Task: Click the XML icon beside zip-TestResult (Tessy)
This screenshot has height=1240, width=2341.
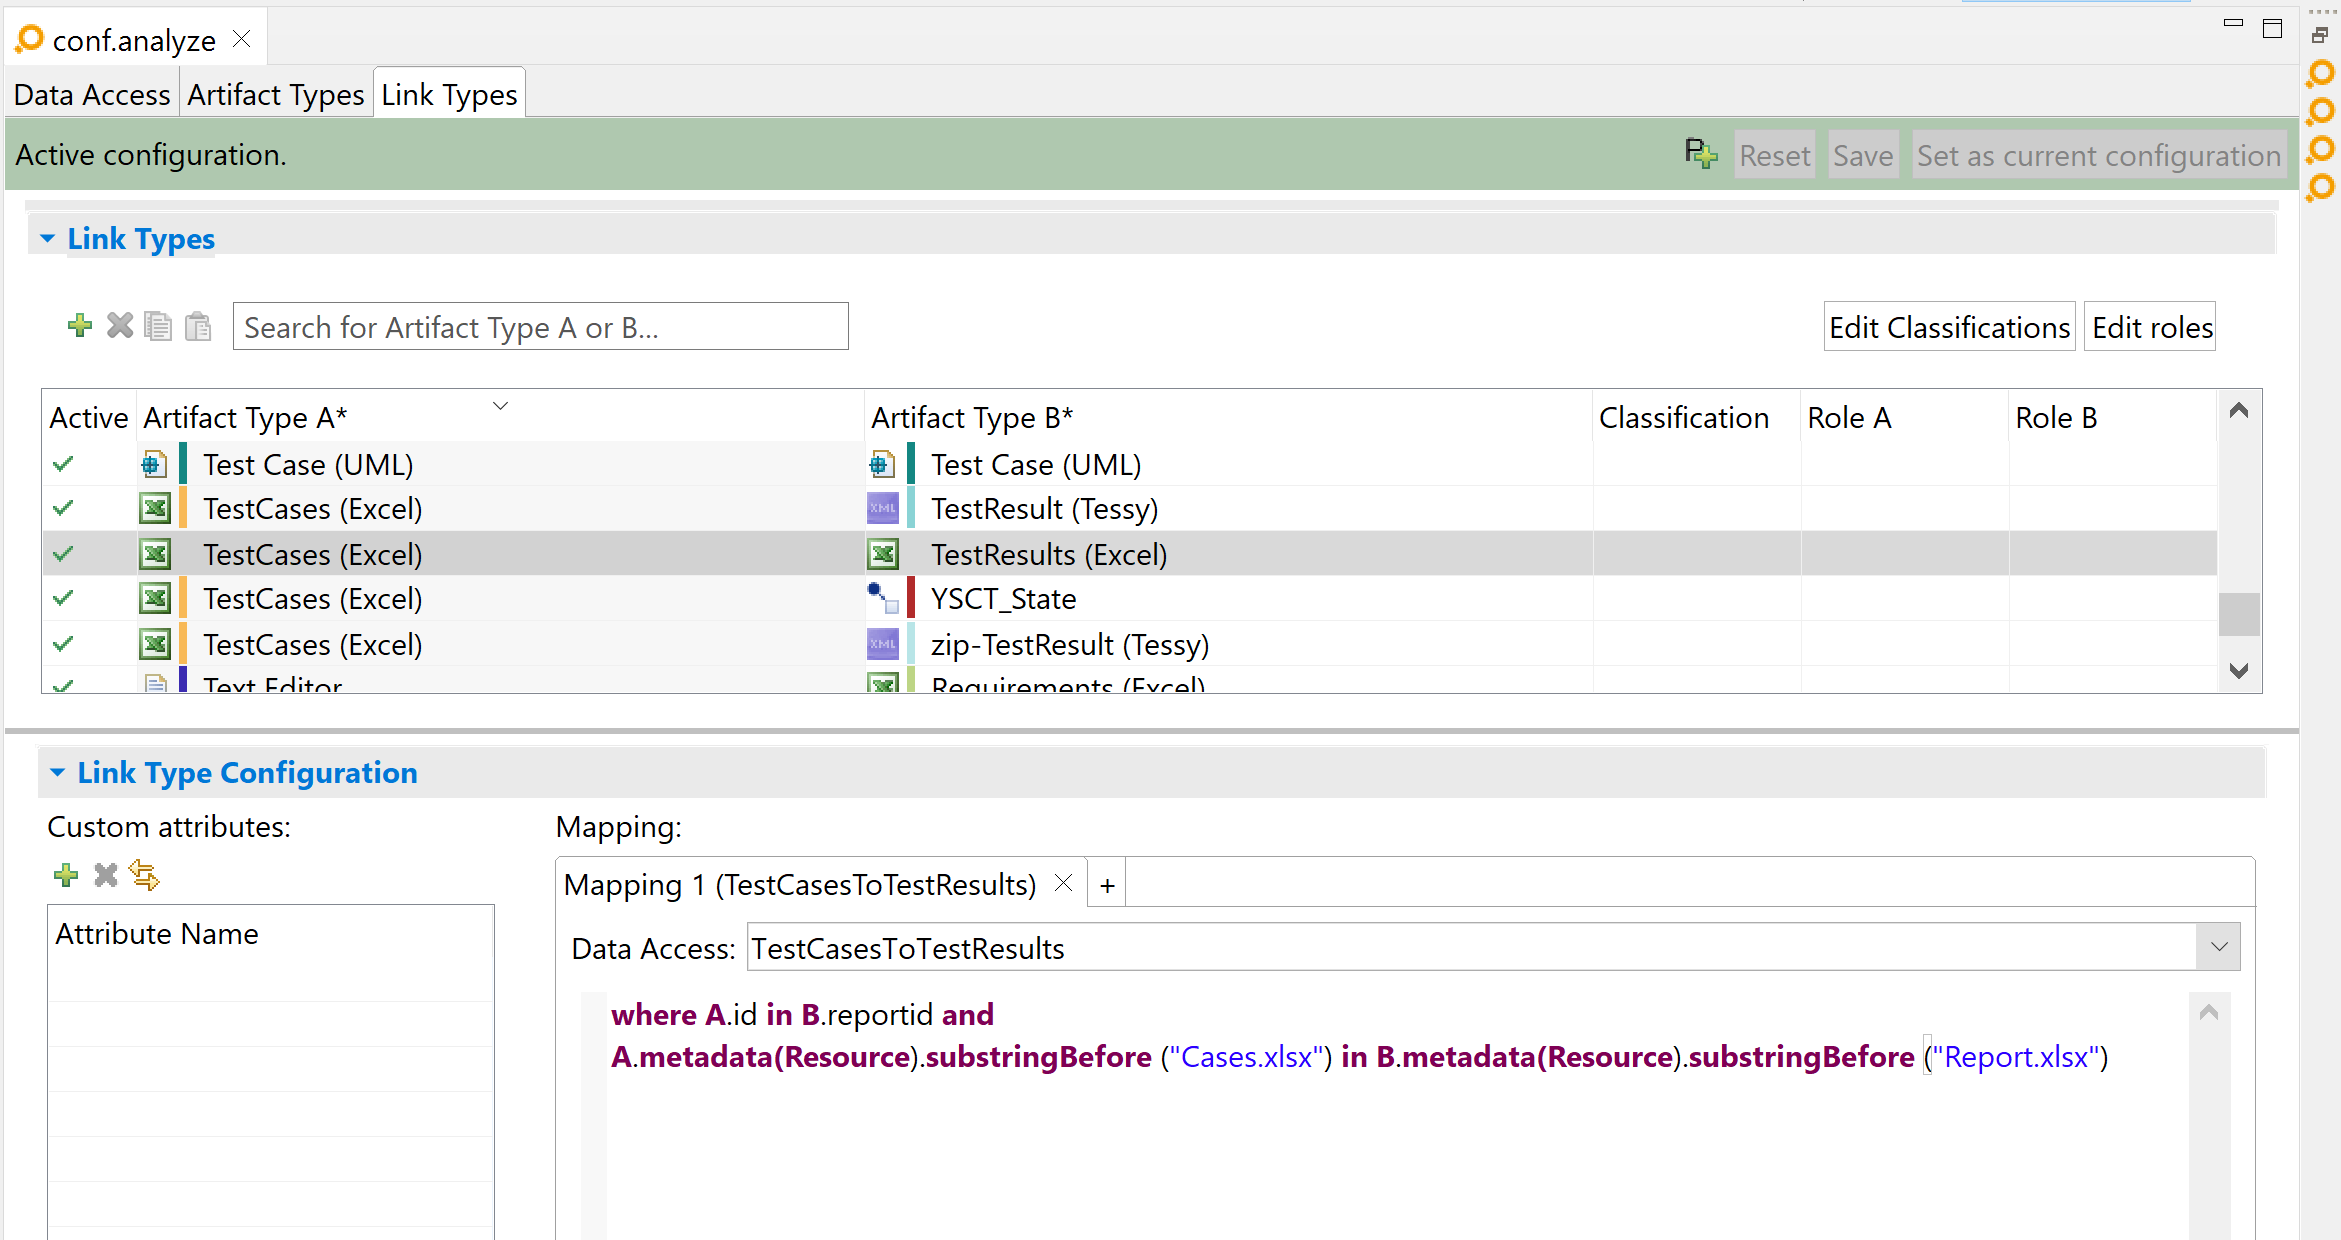Action: [x=883, y=644]
